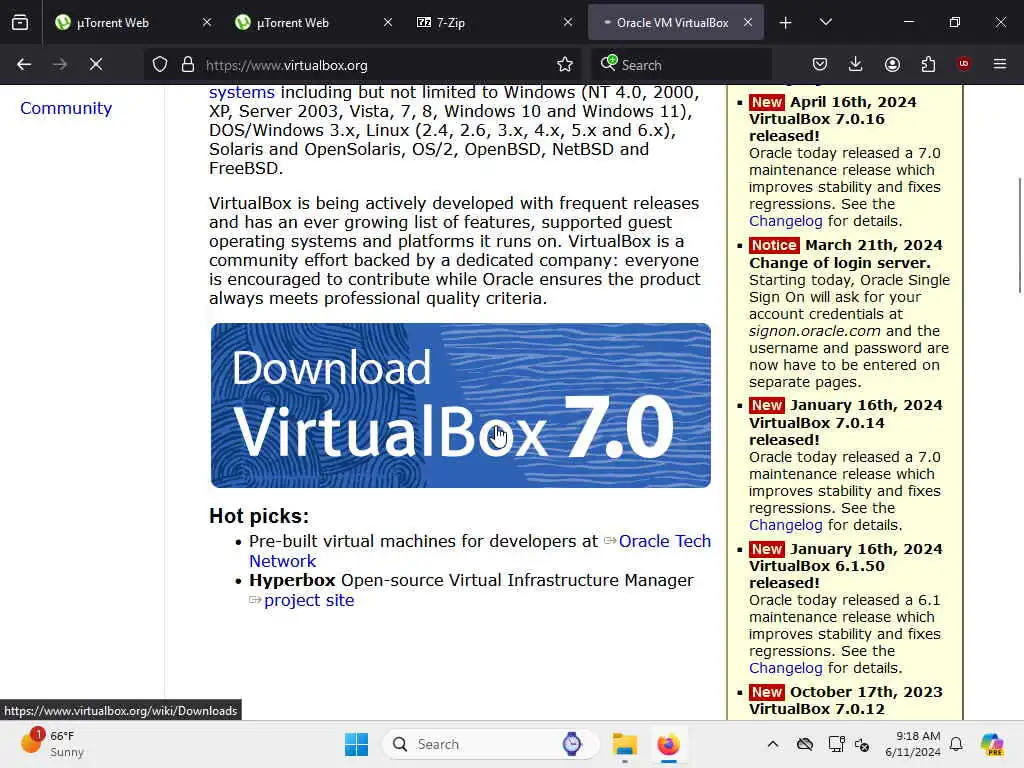The width and height of the screenshot is (1024, 768).
Task: List all tabs dropdown arrow
Action: 825,23
